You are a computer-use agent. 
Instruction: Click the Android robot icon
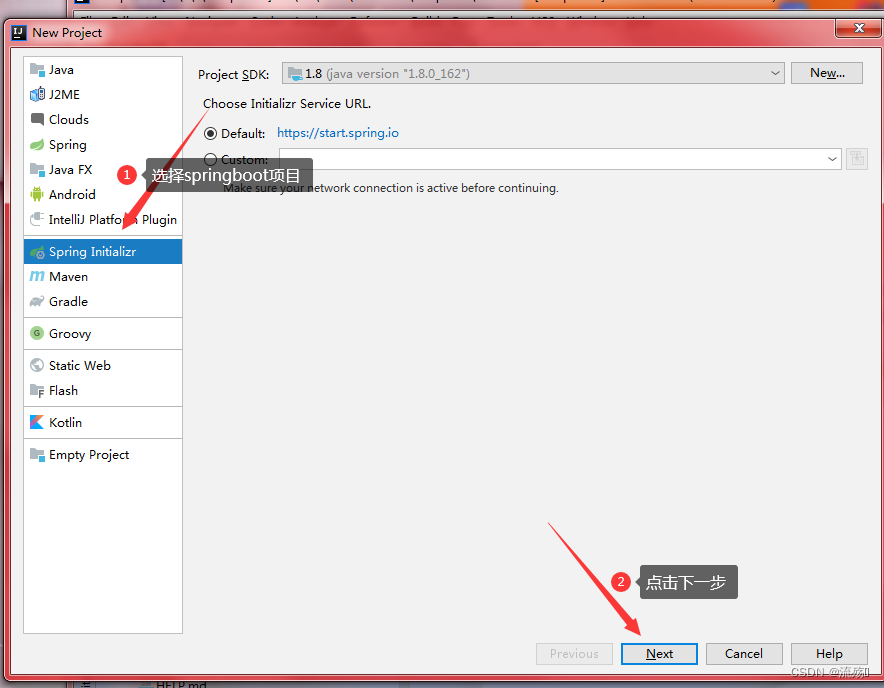[x=37, y=195]
